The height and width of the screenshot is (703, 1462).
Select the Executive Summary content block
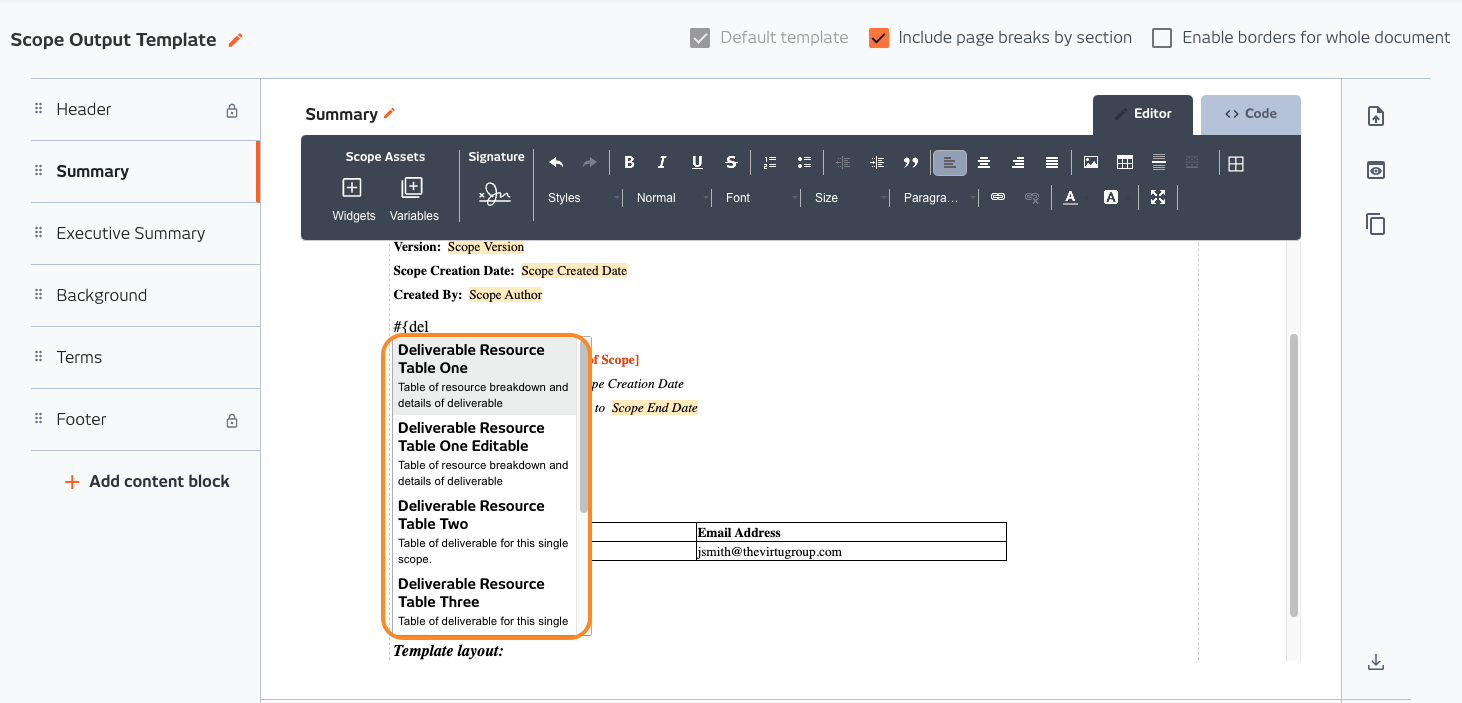pyautogui.click(x=146, y=234)
